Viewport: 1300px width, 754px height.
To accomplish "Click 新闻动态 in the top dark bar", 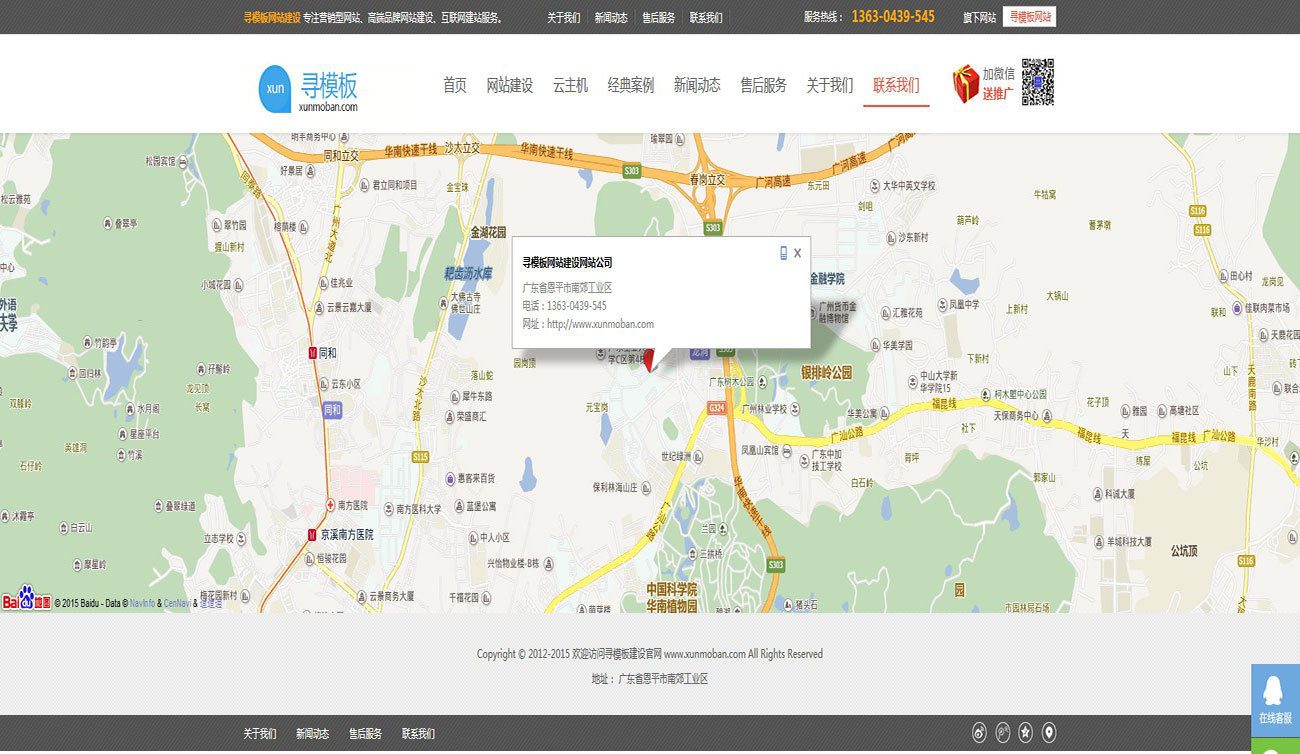I will (611, 18).
